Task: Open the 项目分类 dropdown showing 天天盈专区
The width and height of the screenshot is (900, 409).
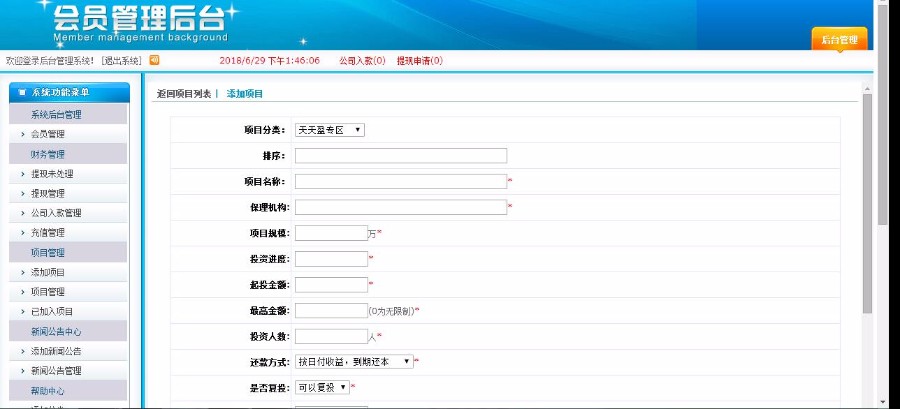Action: (329, 130)
